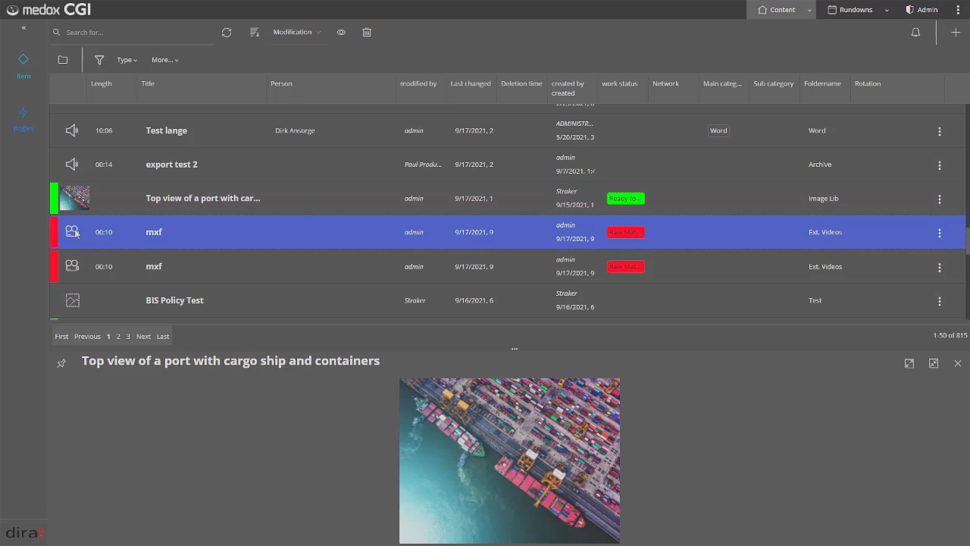Image resolution: width=970 pixels, height=546 pixels.
Task: Sort by Last changed column header
Action: click(x=470, y=83)
